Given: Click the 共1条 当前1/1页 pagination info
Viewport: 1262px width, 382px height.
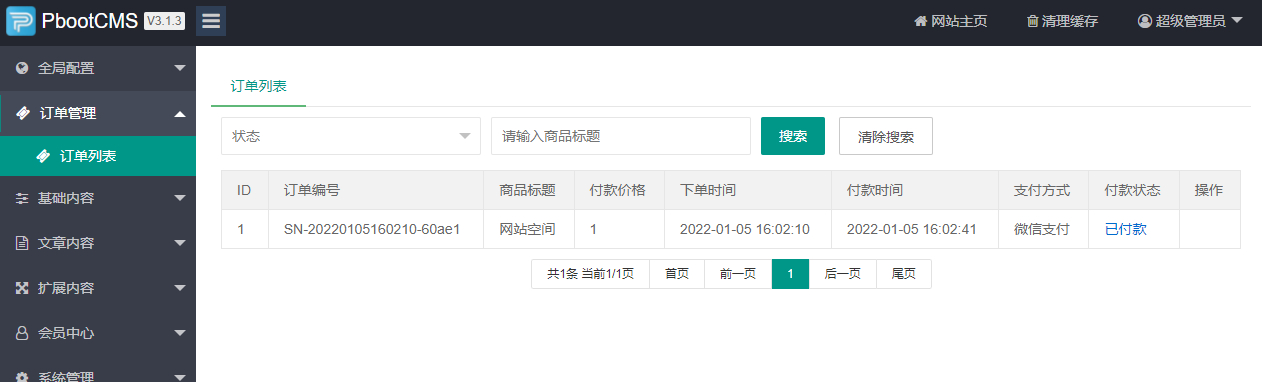Looking at the screenshot, I should pos(590,274).
